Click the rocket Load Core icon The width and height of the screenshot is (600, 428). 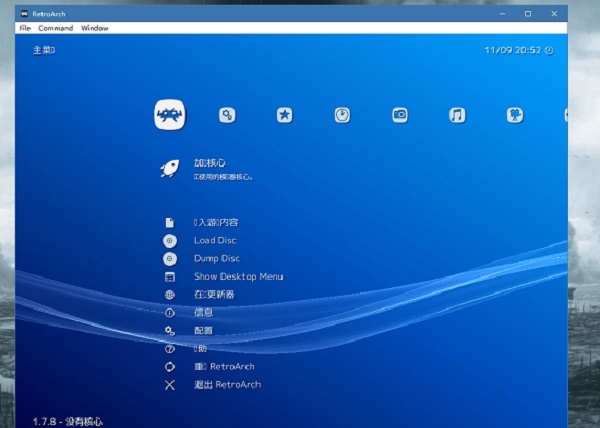[170, 168]
